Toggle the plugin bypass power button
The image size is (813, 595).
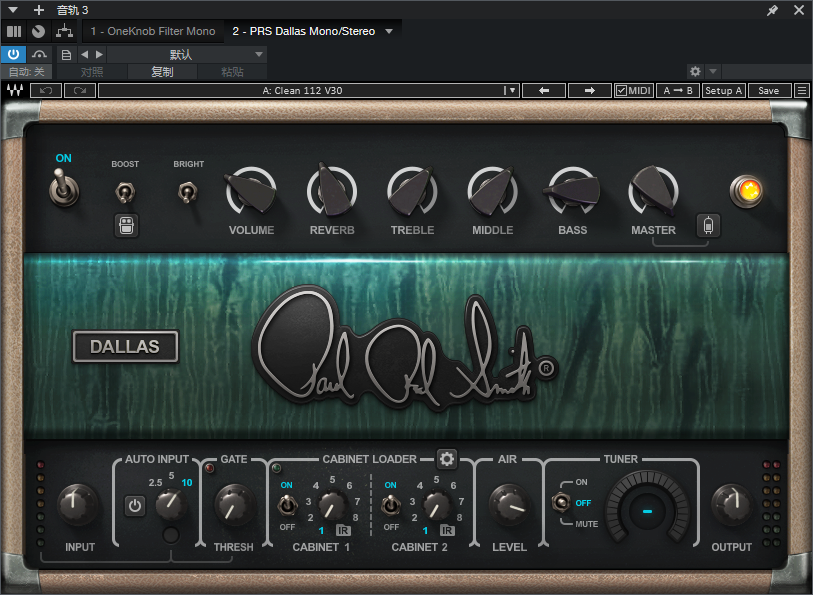pos(13,54)
